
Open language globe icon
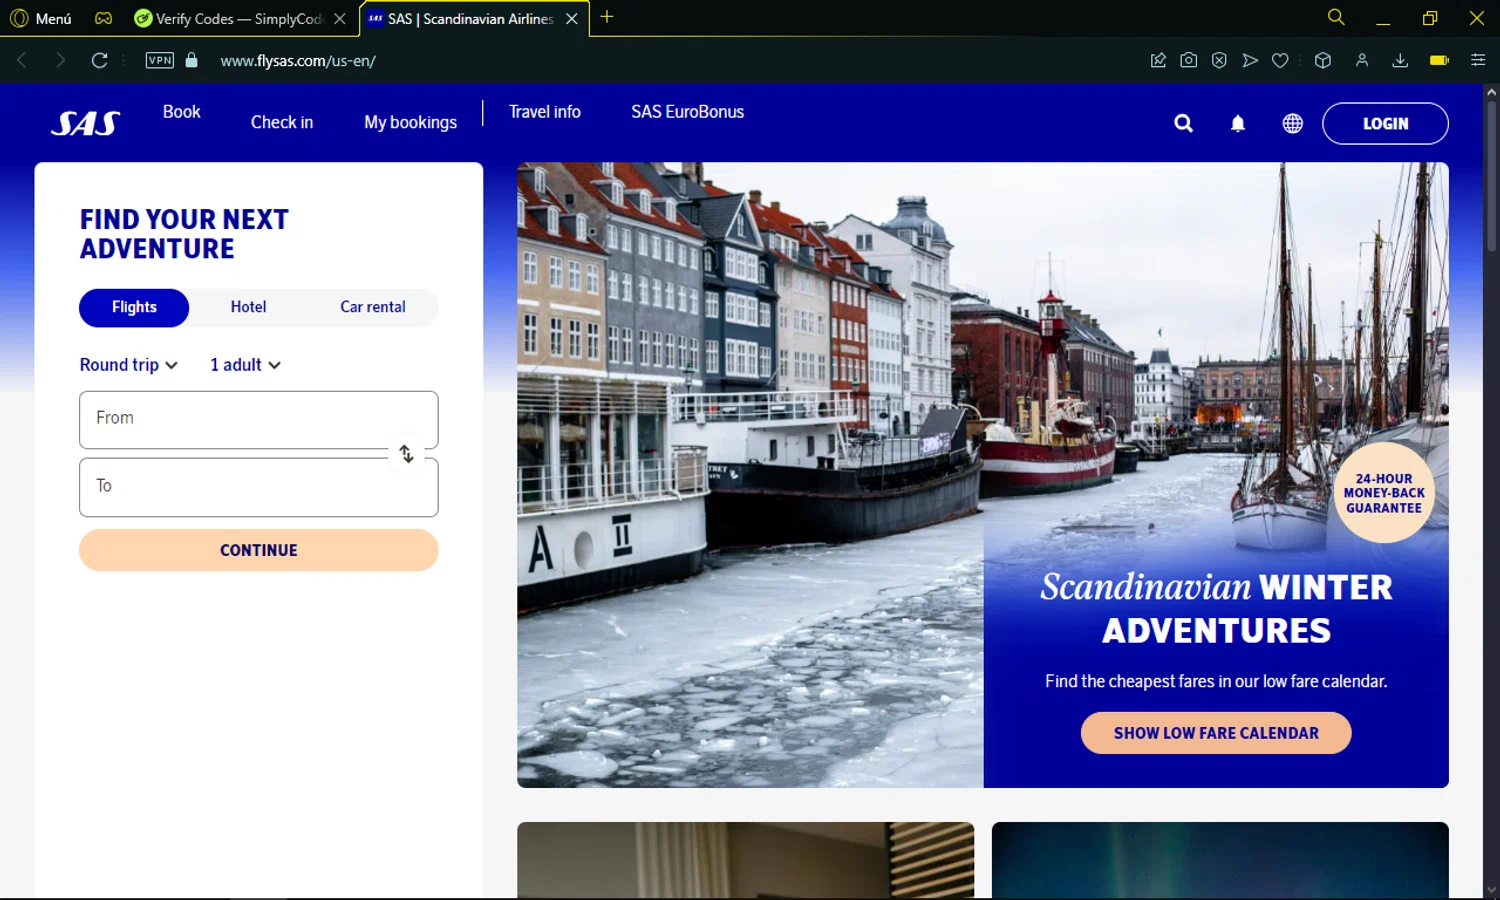(x=1293, y=123)
